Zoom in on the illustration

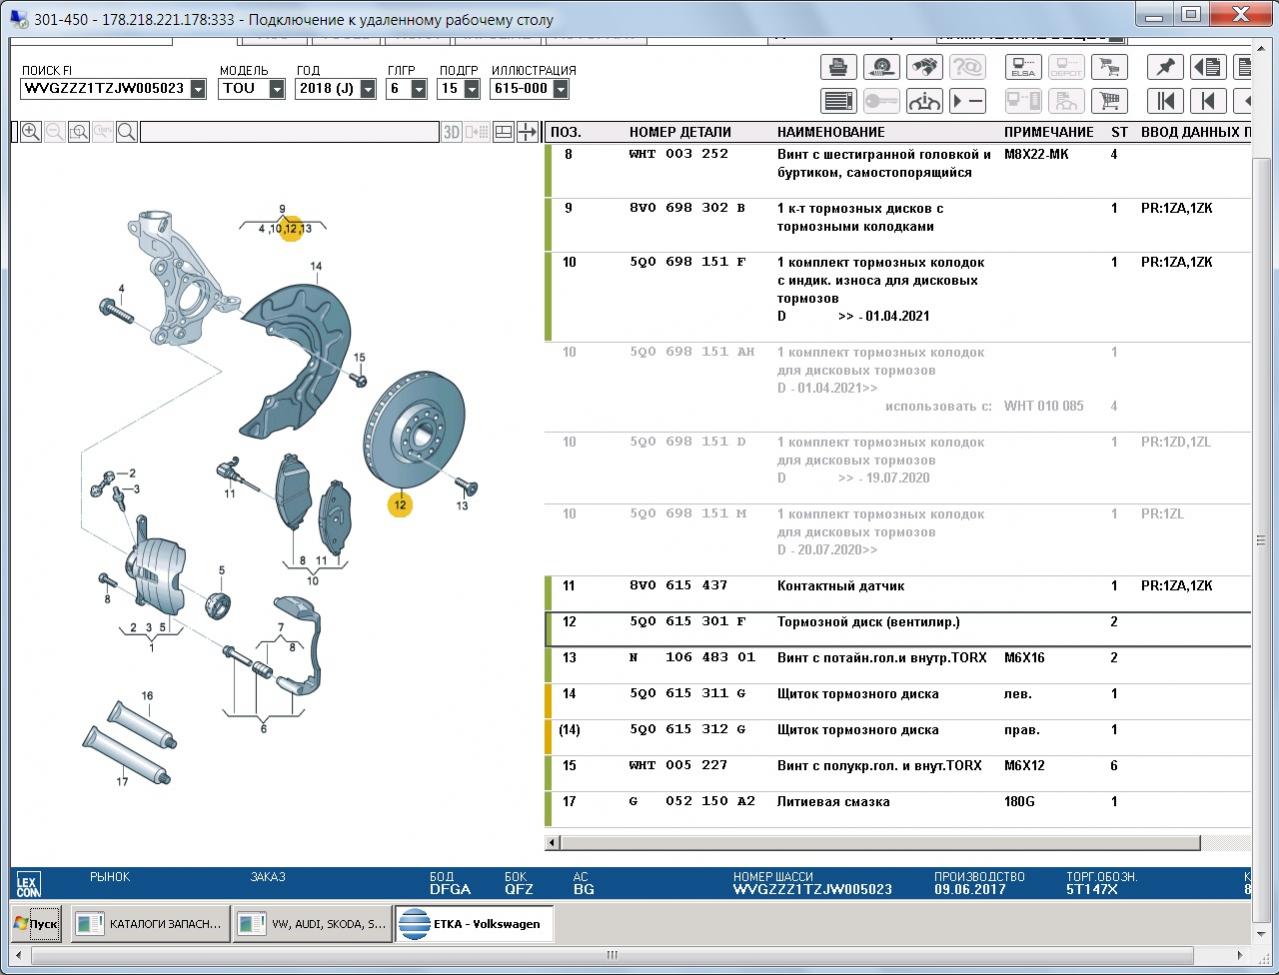[x=31, y=132]
